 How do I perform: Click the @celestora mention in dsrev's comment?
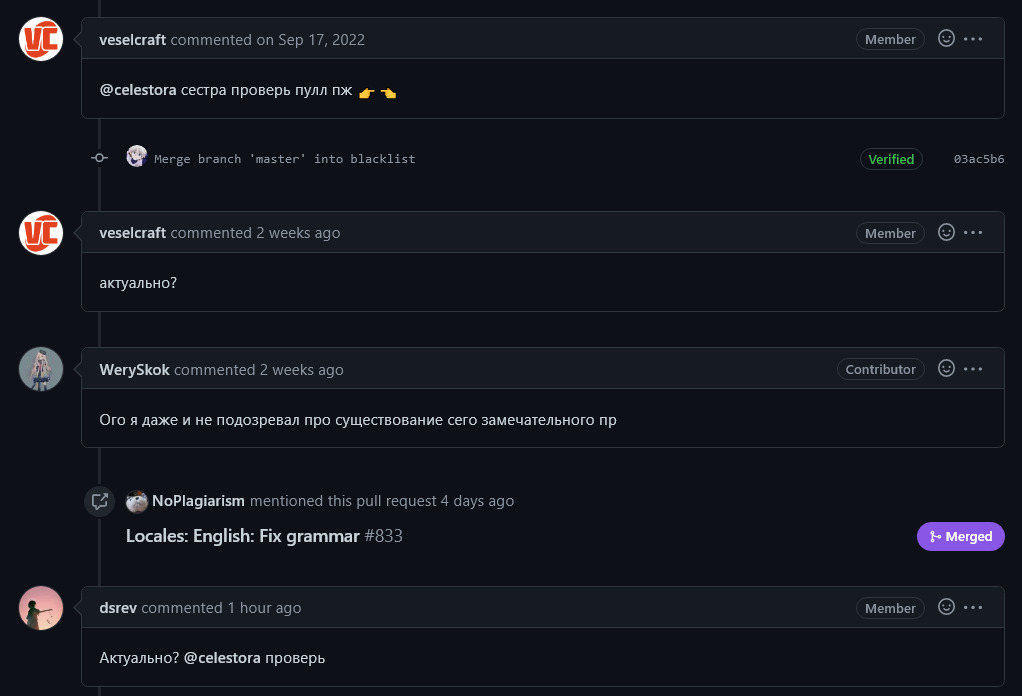[x=222, y=658]
